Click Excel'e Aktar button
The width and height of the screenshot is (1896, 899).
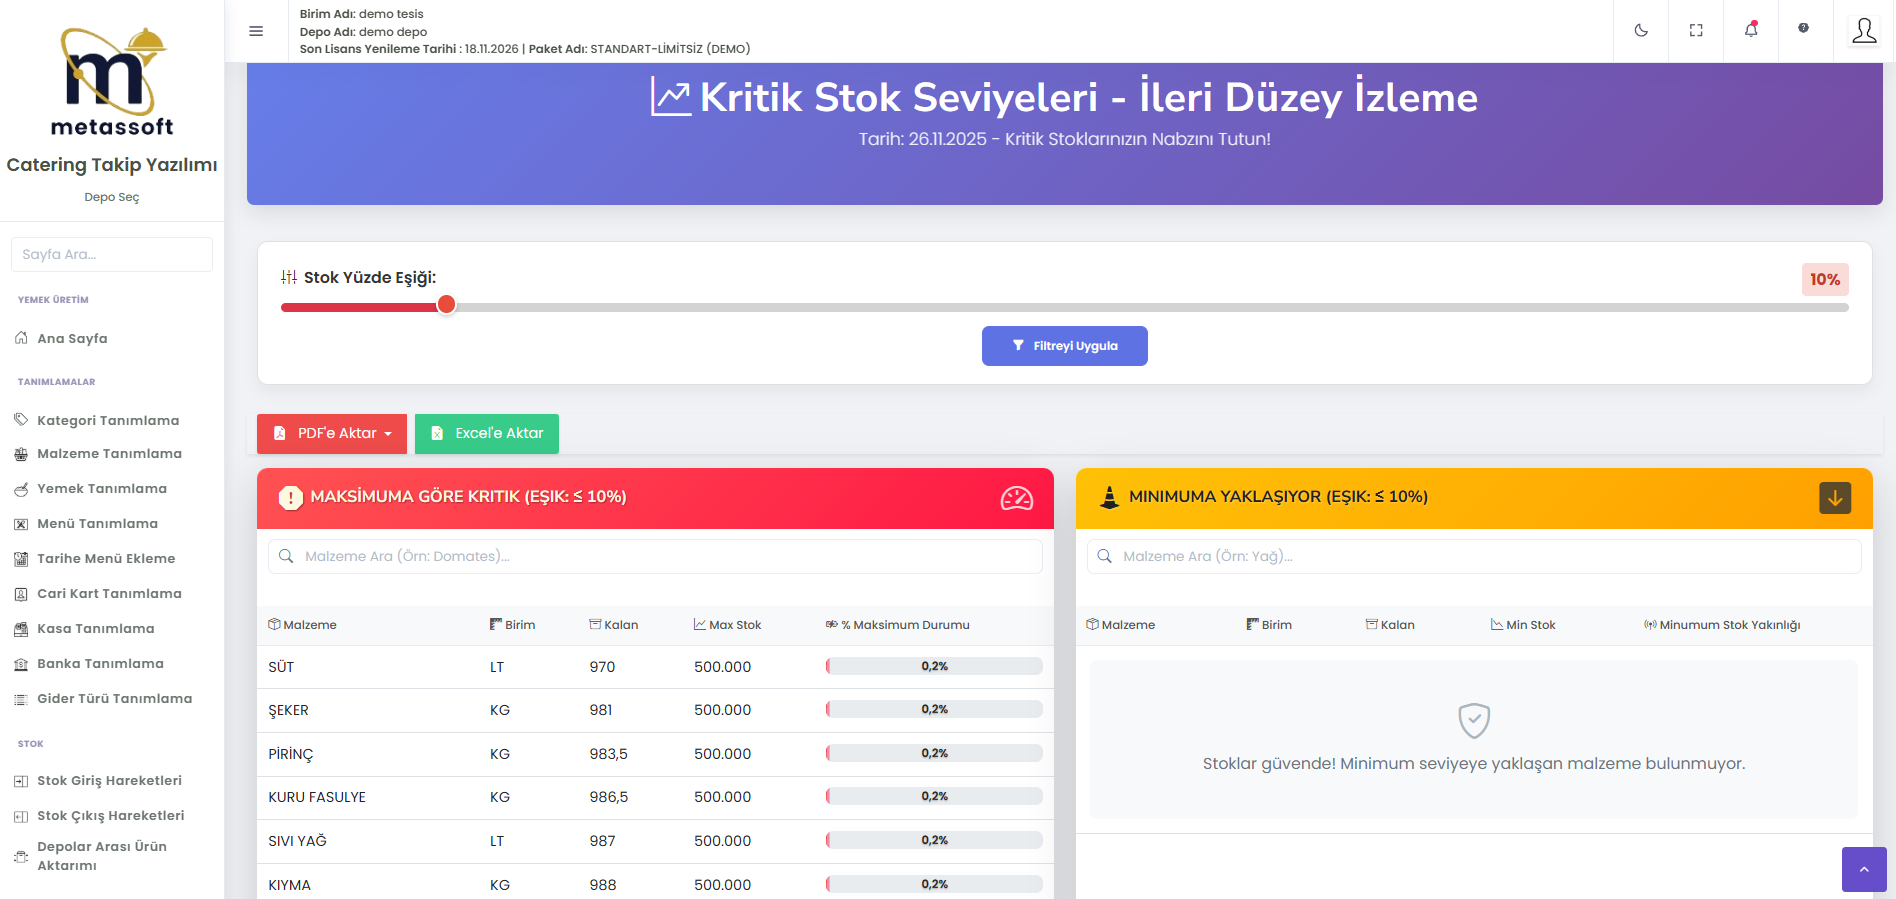[x=487, y=434]
